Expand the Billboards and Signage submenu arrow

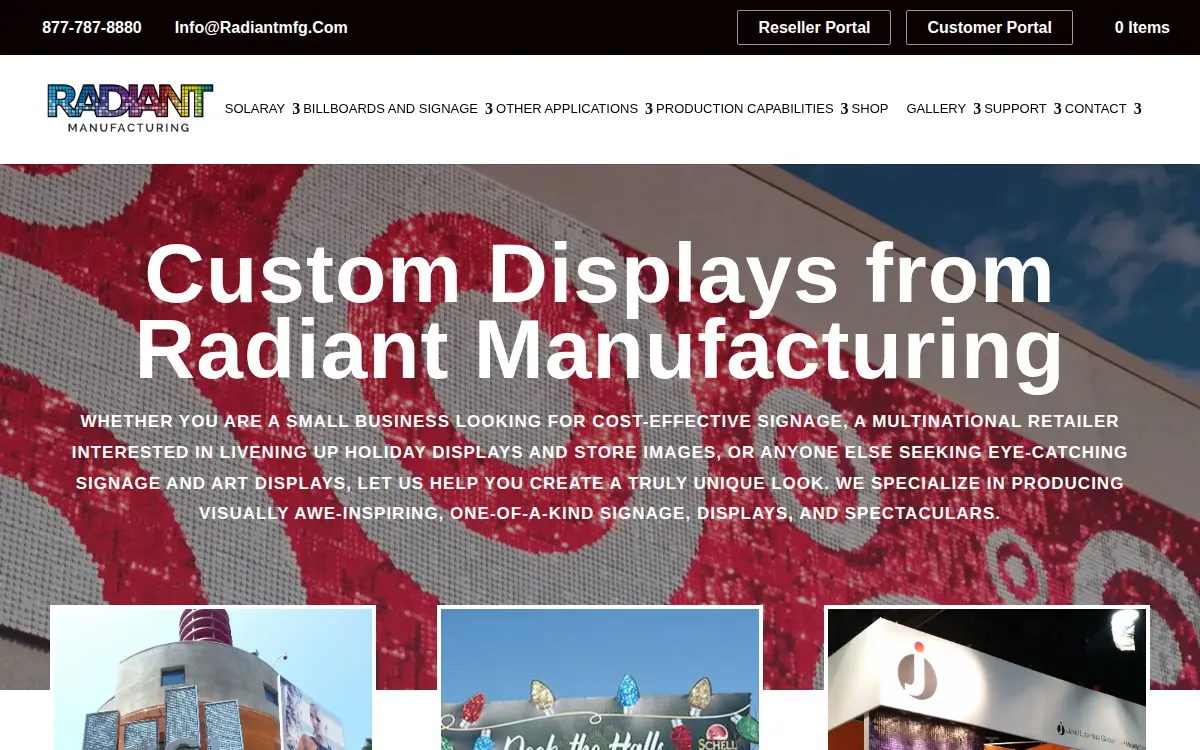click(489, 109)
